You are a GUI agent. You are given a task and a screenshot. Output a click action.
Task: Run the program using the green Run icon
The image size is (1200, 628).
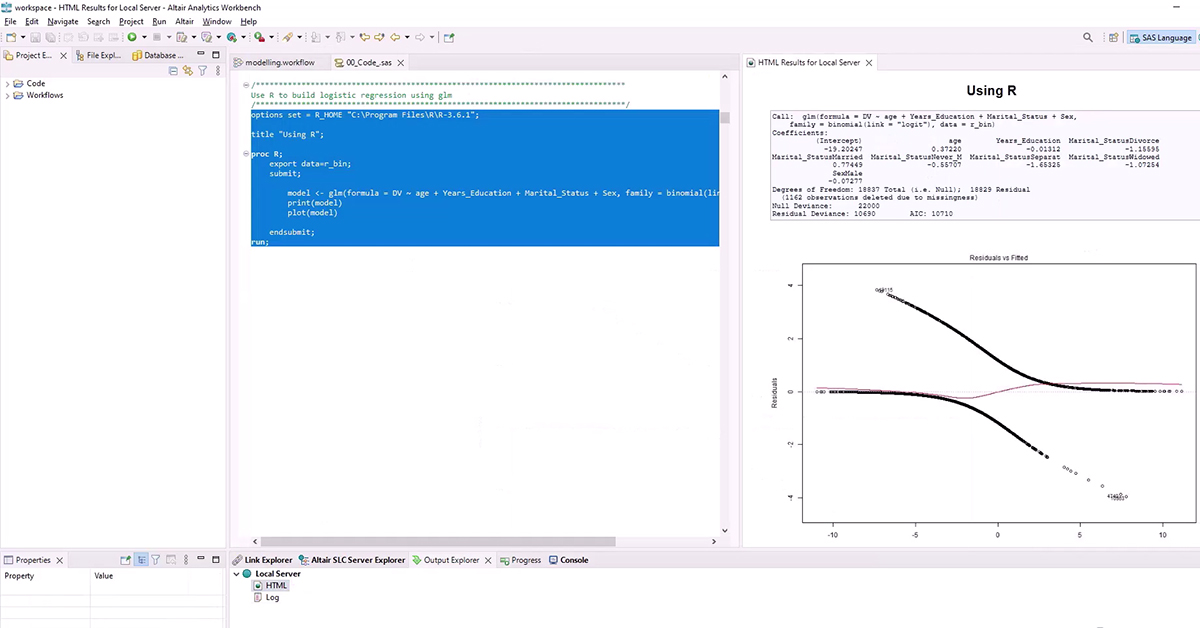pyautogui.click(x=132, y=37)
